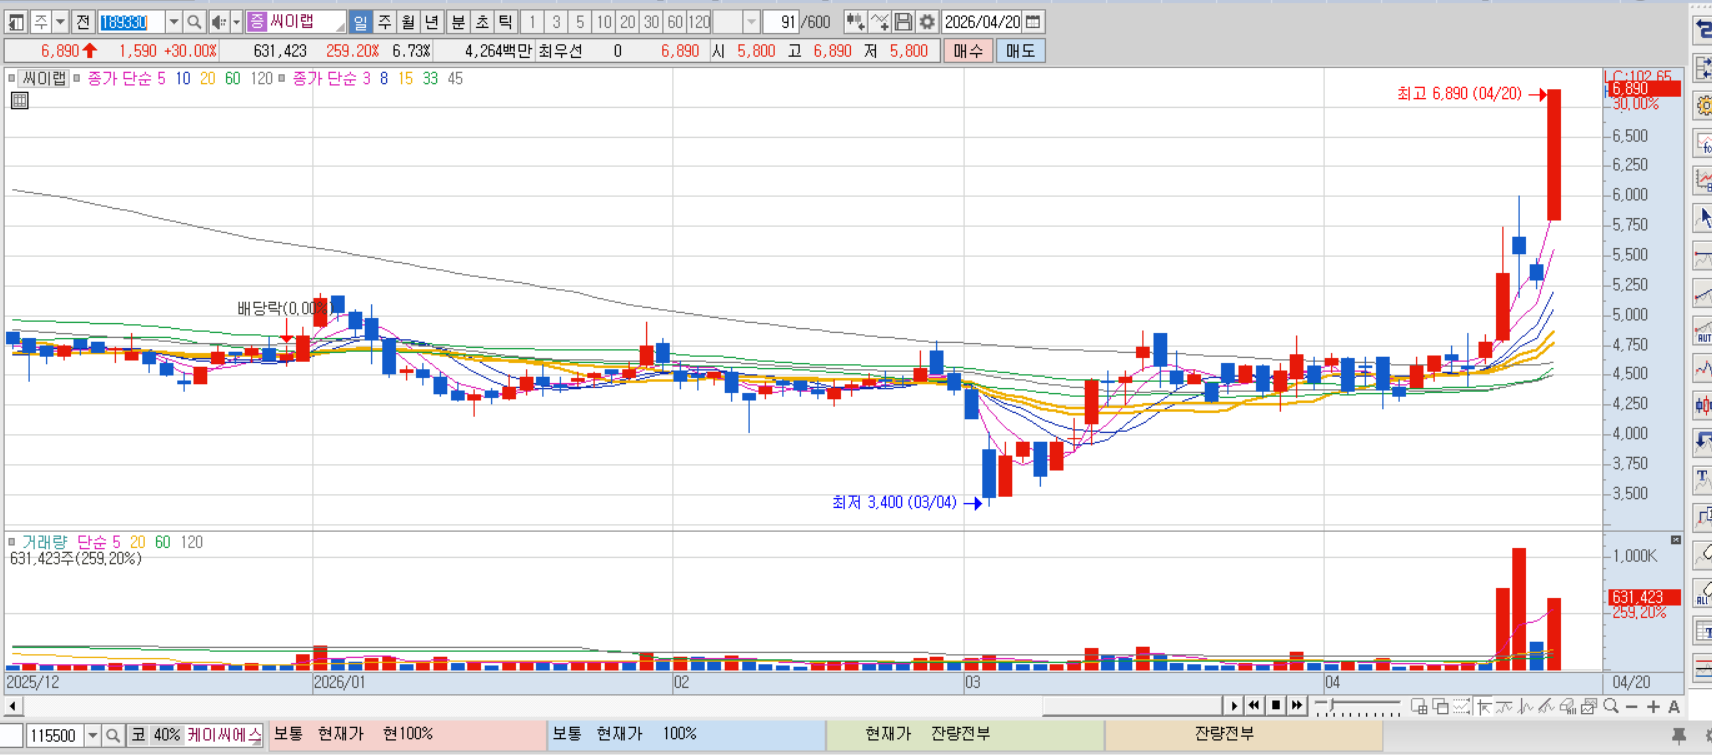
Task: Click the pin icon at bottom right
Action: pos(1679,735)
